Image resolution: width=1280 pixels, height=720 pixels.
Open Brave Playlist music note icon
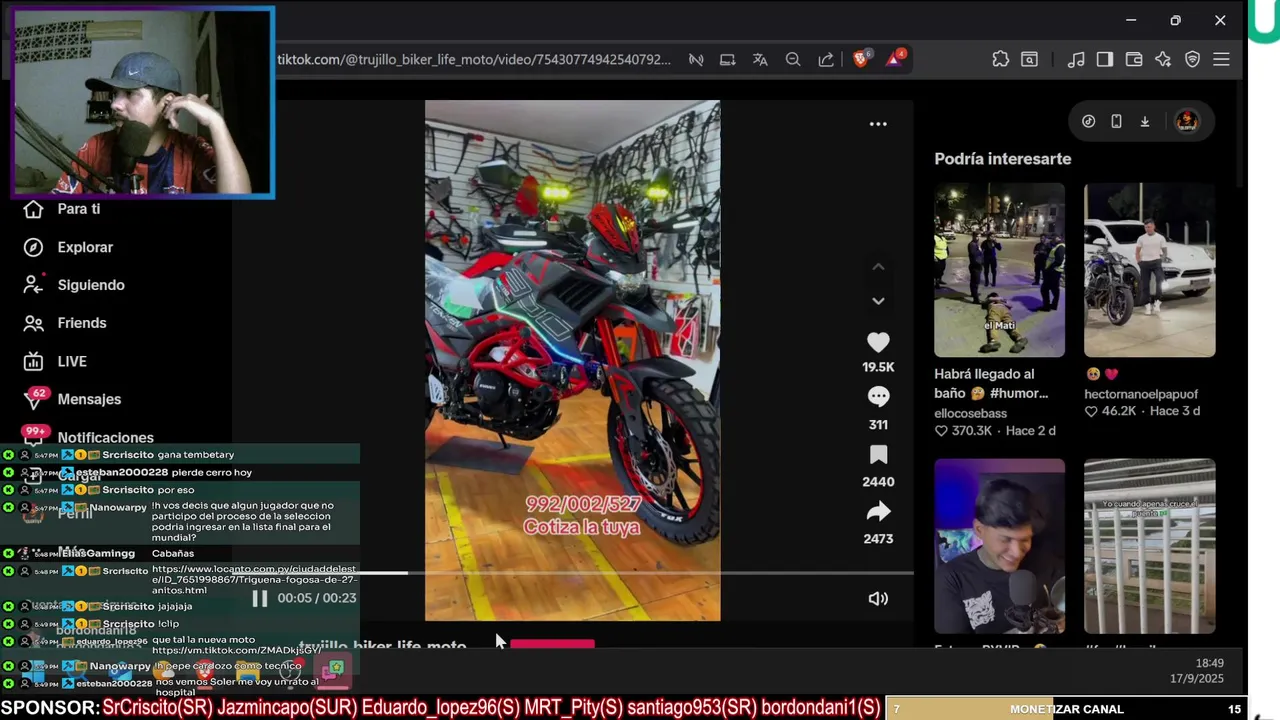click(x=1076, y=60)
